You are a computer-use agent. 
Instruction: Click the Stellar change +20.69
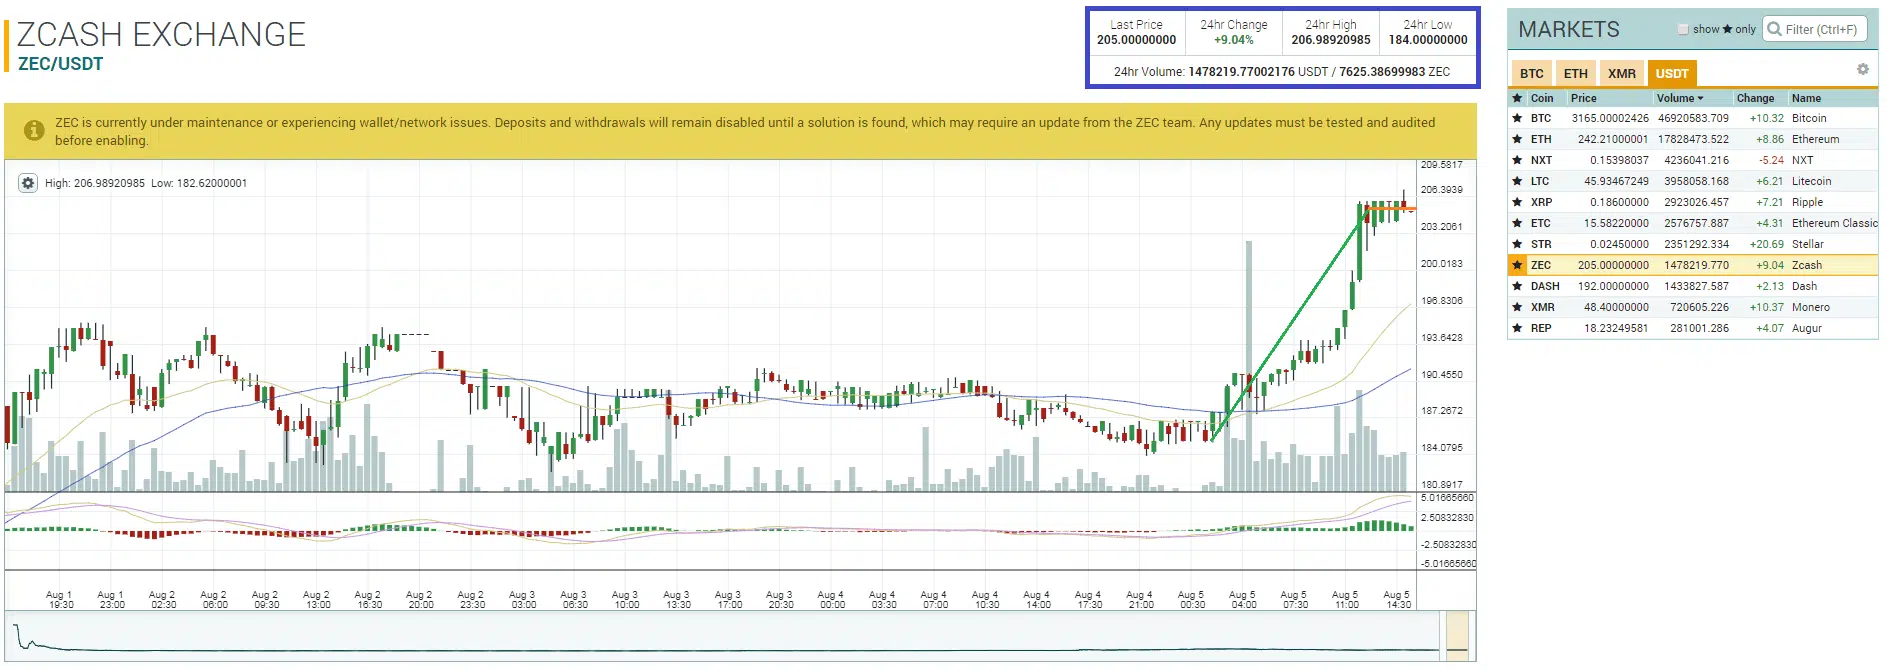[x=1766, y=244]
